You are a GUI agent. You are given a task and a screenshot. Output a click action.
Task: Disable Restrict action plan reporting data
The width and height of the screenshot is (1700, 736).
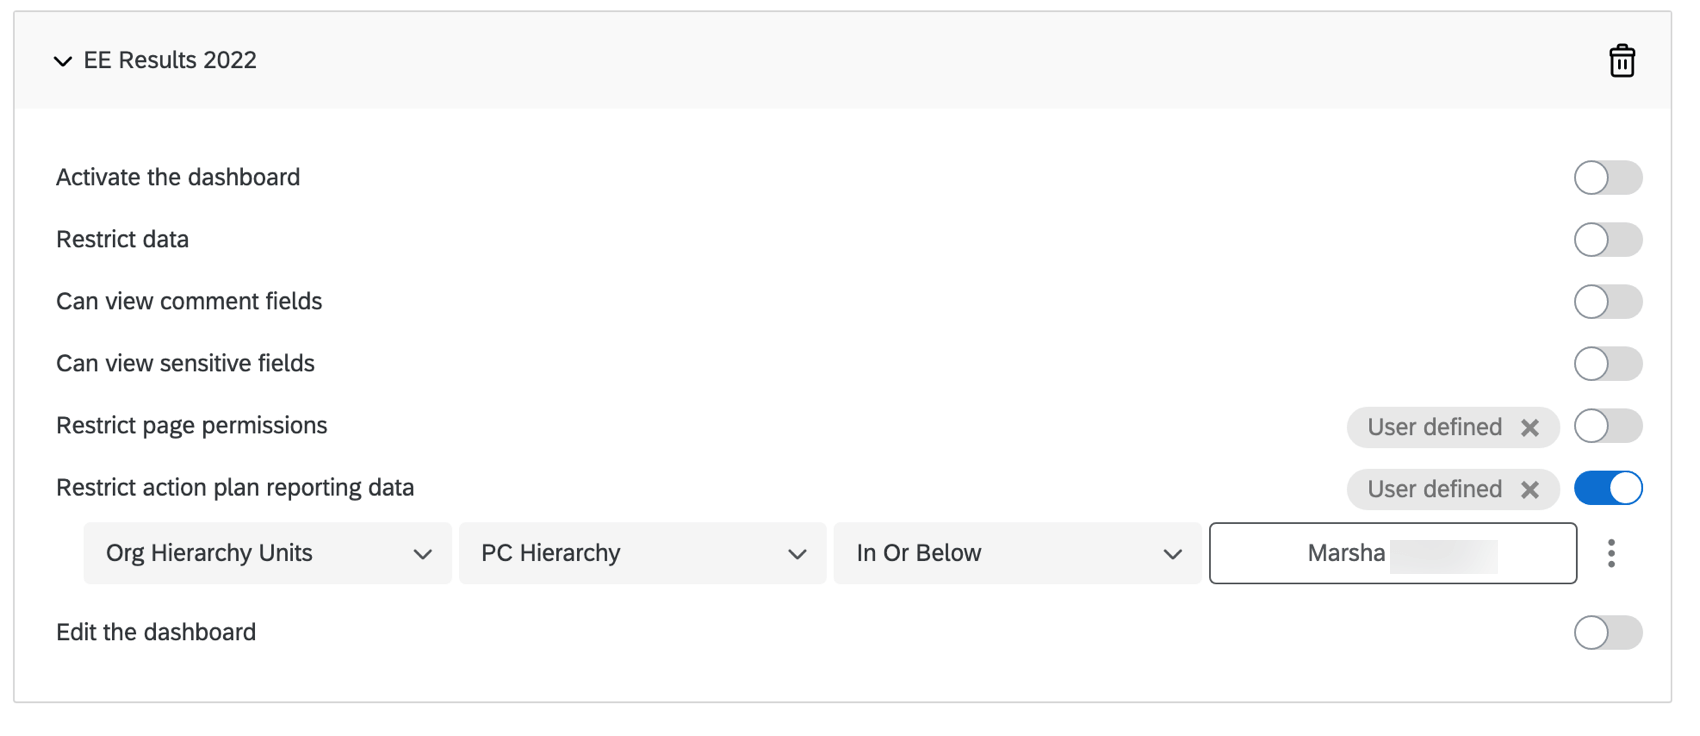(x=1607, y=488)
